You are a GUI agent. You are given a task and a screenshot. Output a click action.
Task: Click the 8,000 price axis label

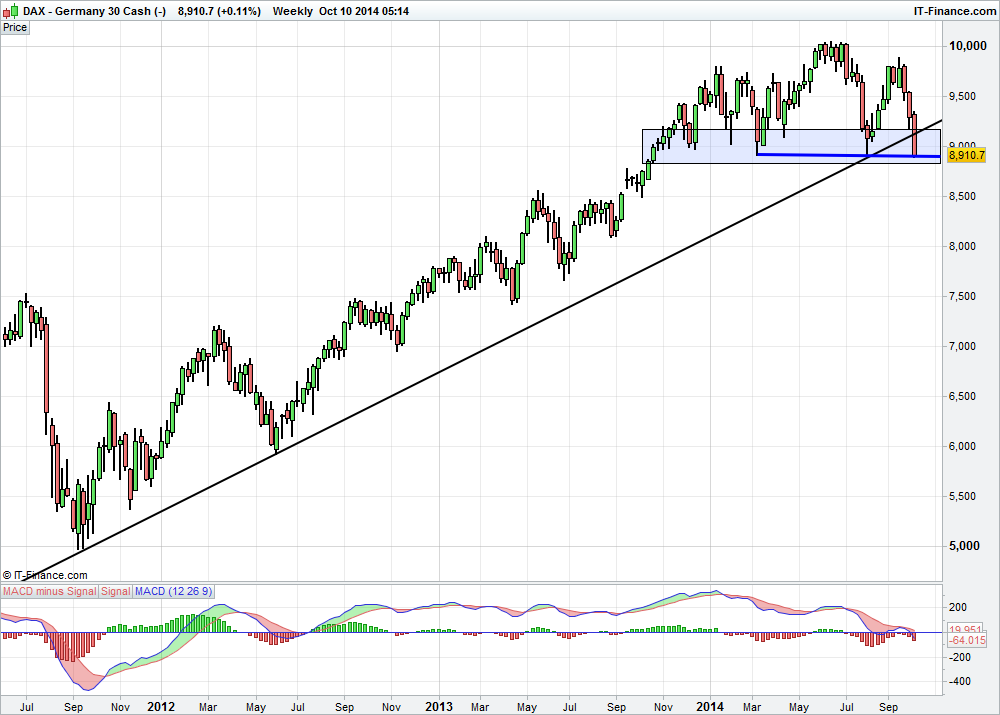(962, 246)
